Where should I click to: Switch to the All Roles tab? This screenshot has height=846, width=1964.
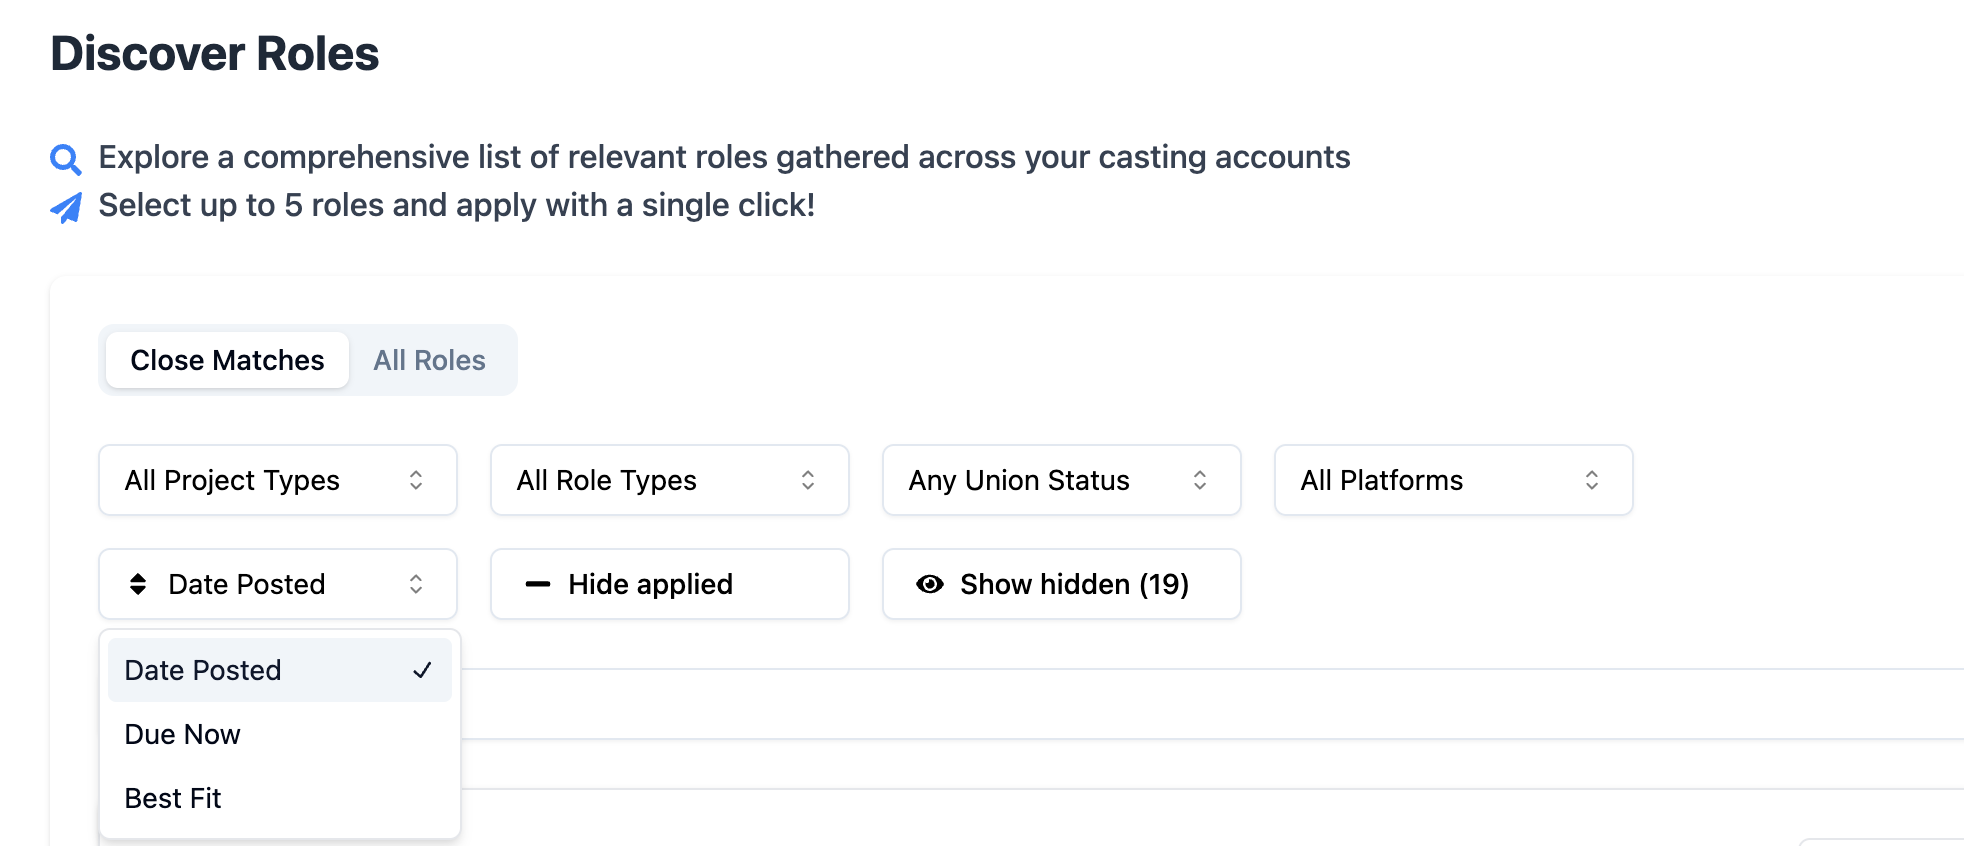click(429, 360)
